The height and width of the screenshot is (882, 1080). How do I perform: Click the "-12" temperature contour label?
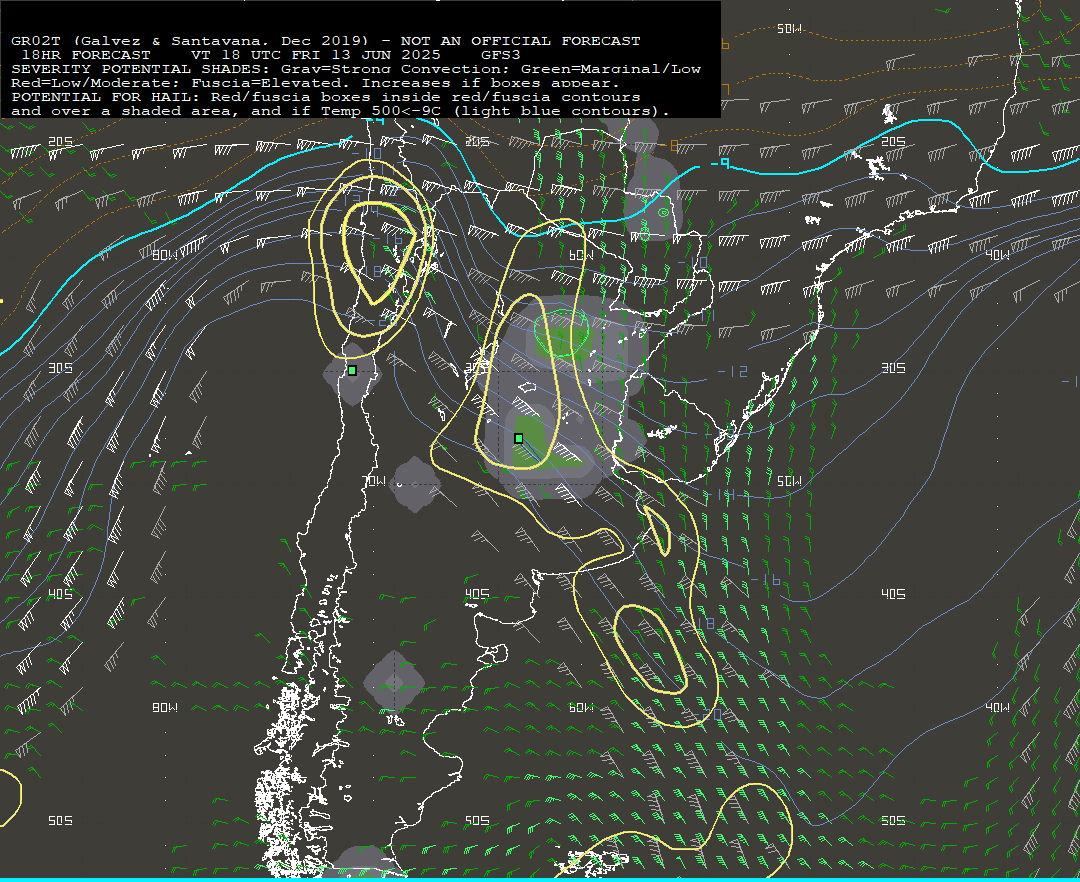click(732, 371)
